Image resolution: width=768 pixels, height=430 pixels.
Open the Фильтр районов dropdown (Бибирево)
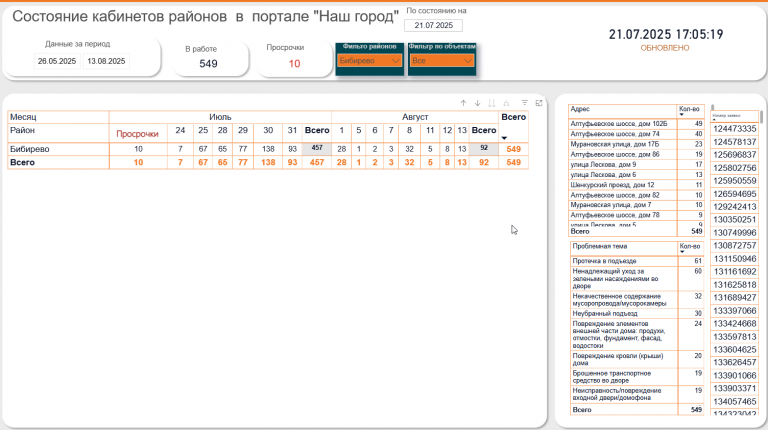pyautogui.click(x=369, y=61)
